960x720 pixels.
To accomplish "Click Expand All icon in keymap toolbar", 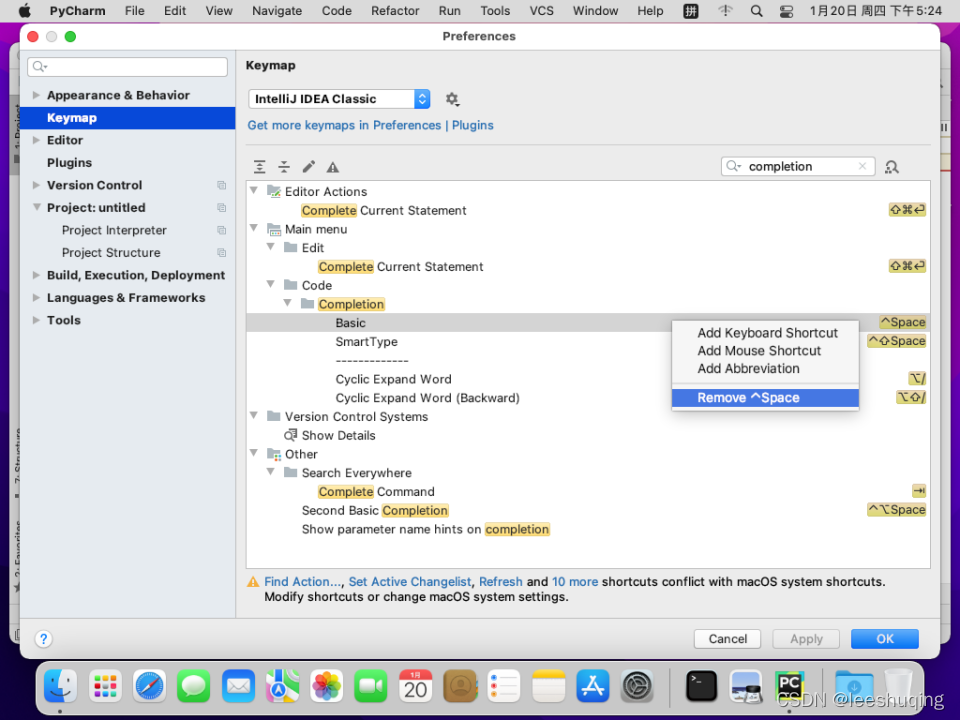I will pyautogui.click(x=260, y=167).
